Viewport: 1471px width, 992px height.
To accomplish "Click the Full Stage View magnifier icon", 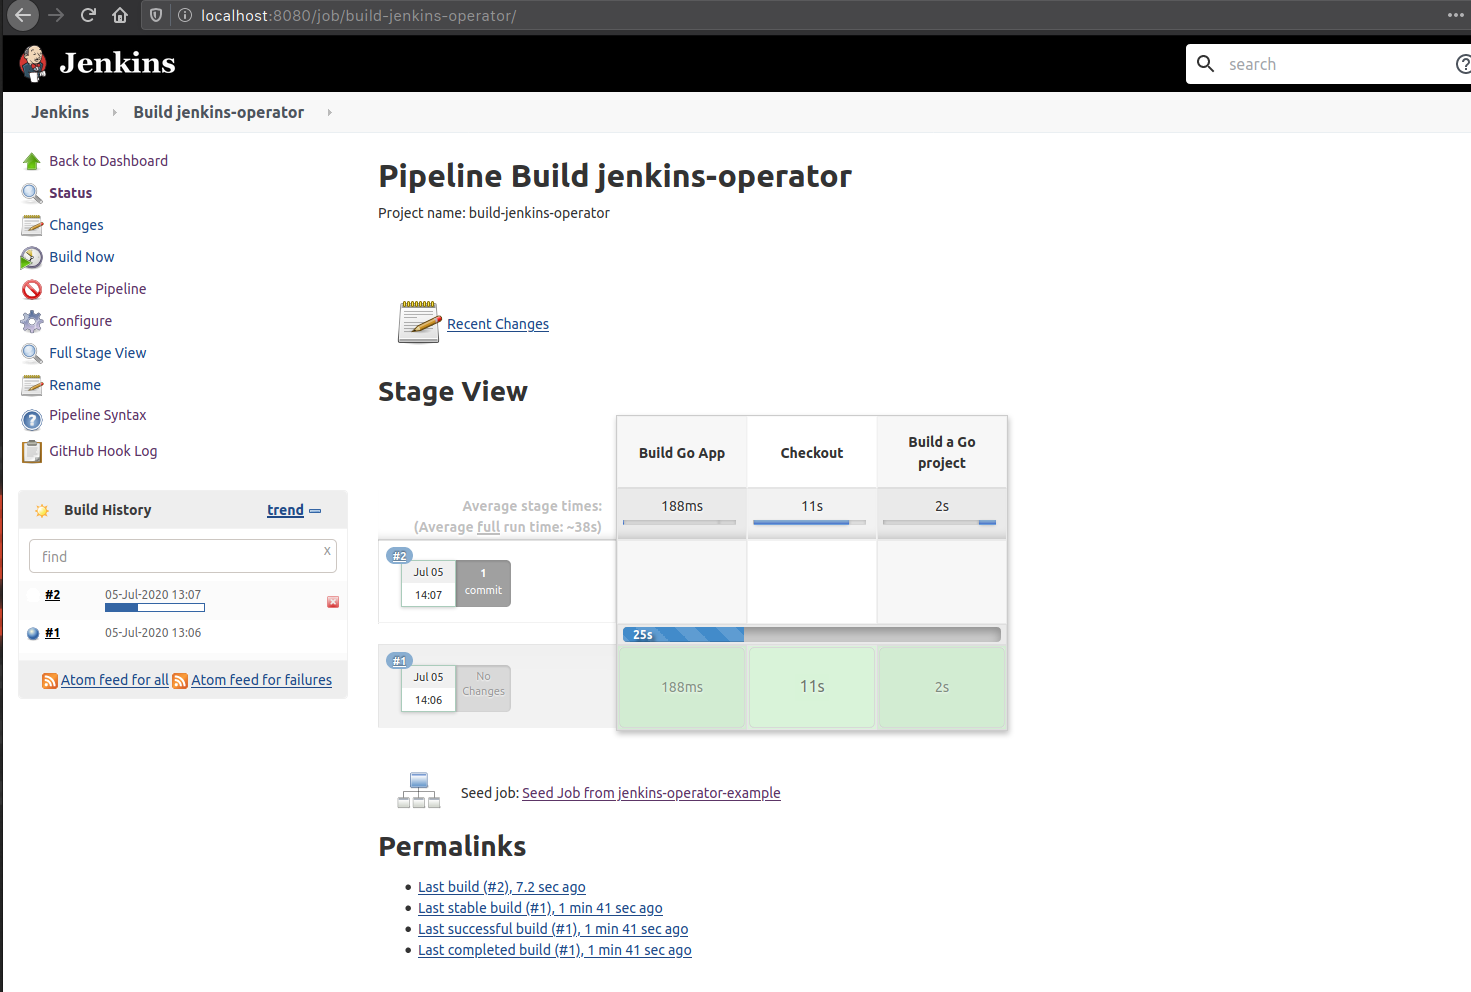I will click(x=31, y=352).
